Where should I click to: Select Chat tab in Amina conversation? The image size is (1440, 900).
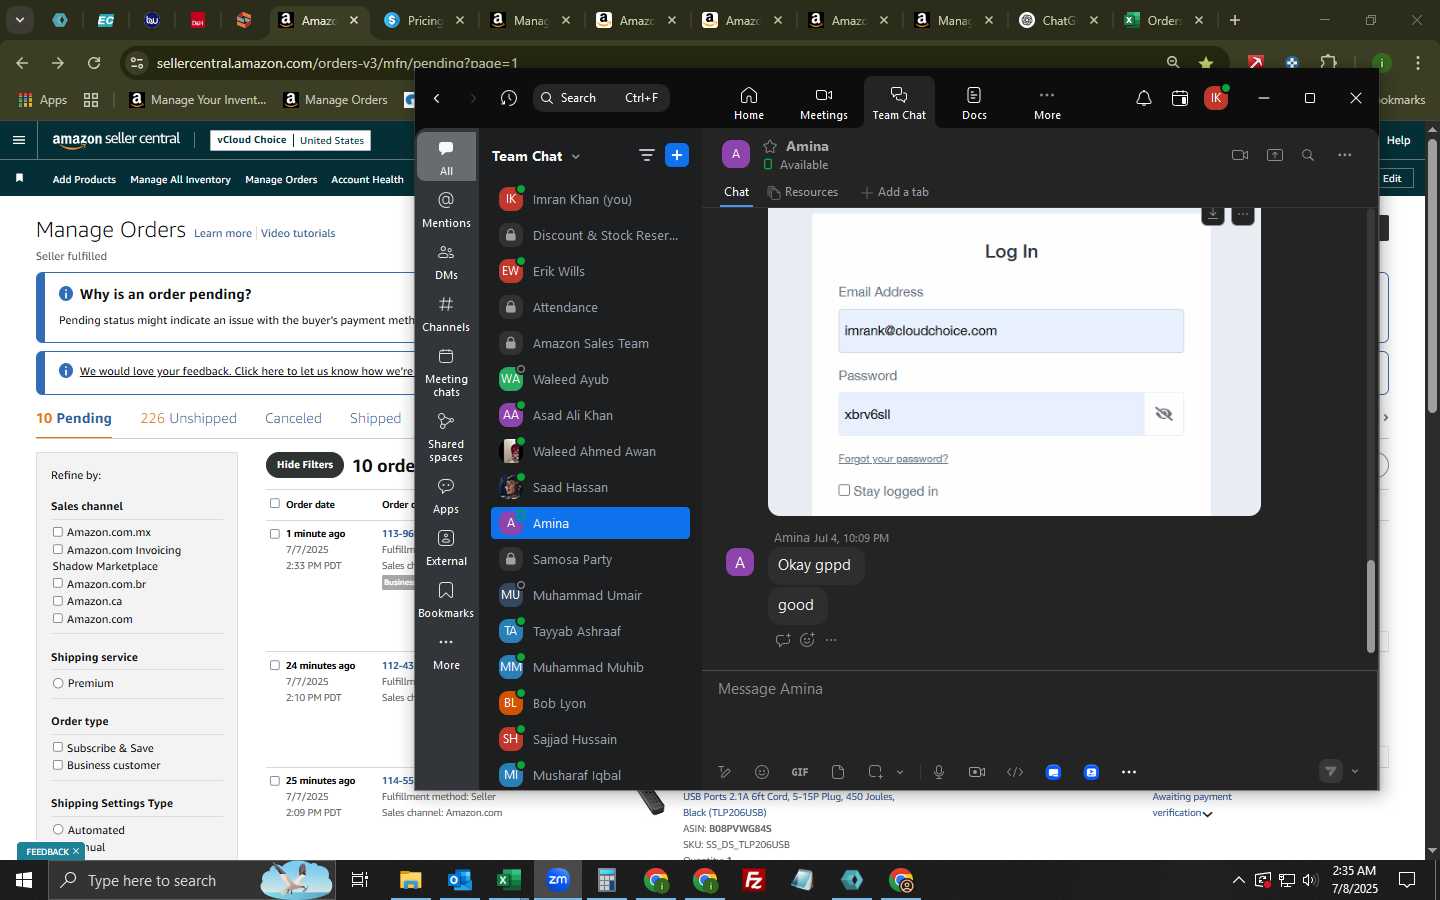(737, 192)
